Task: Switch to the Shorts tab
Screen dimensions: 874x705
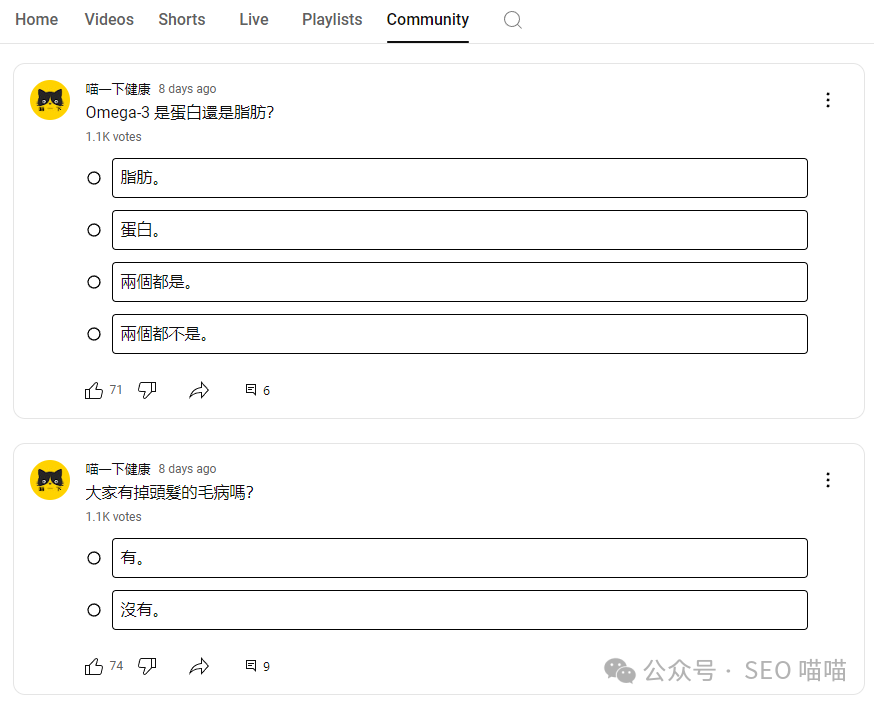Action: (x=182, y=20)
